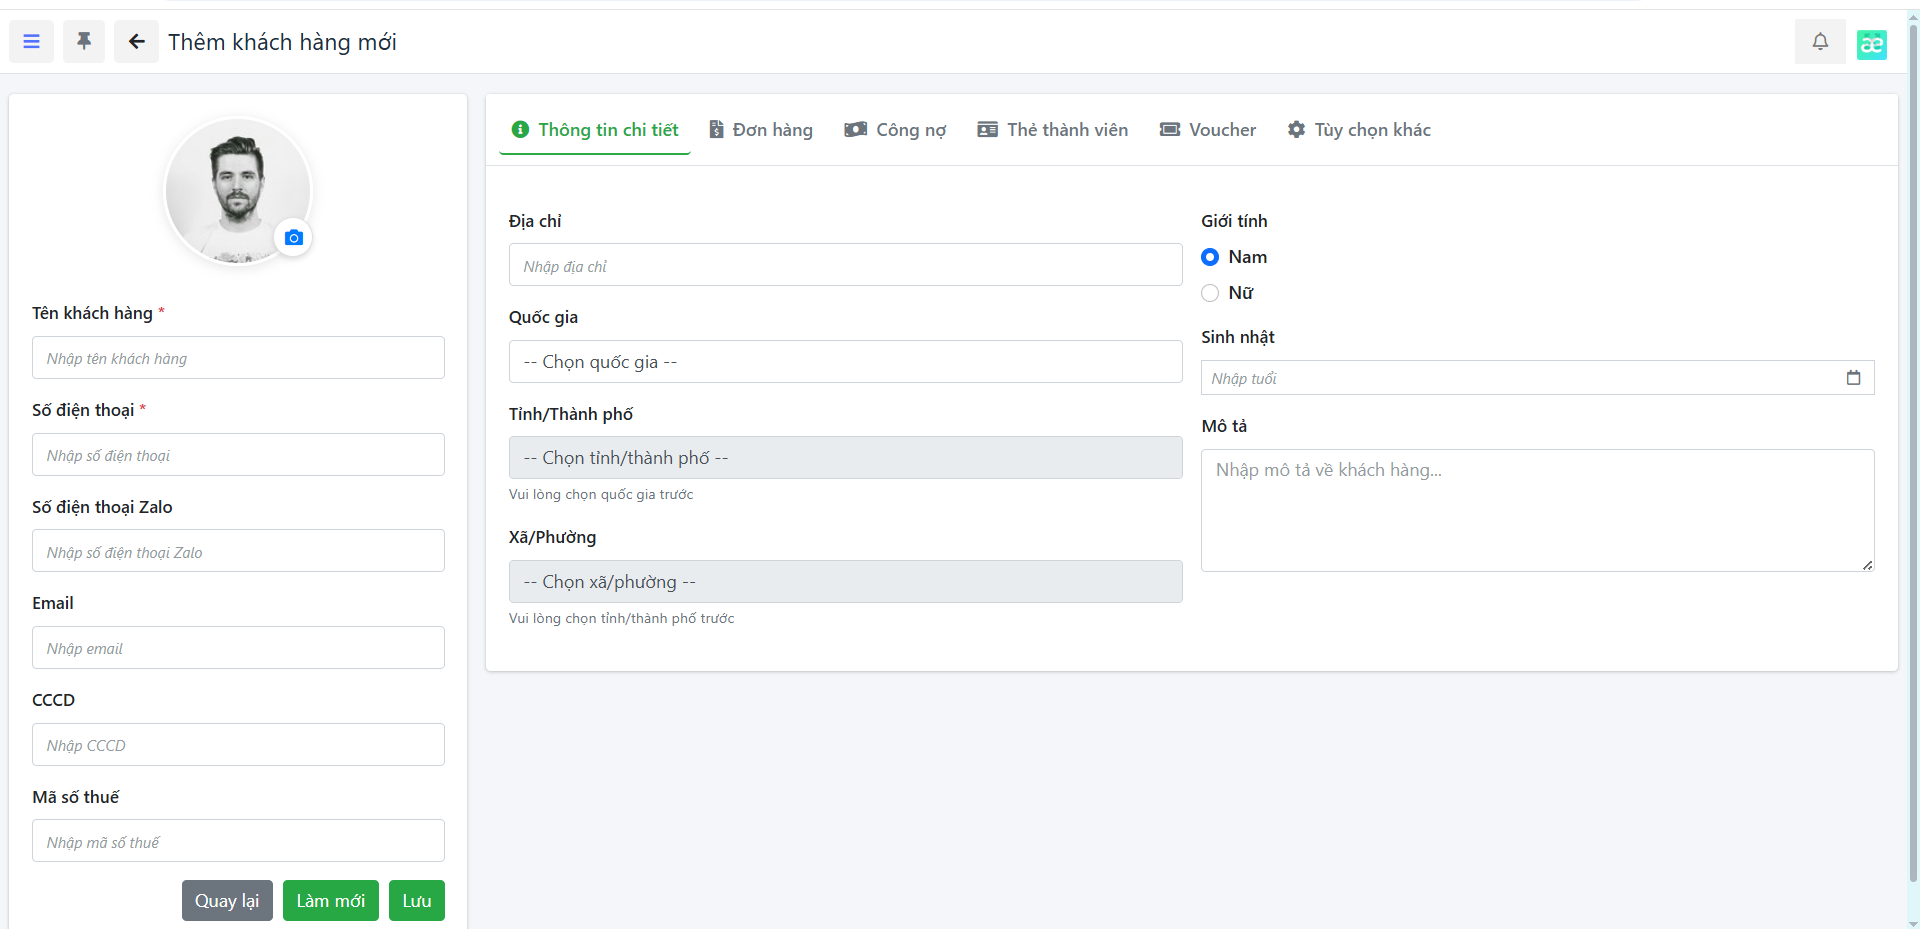
Task: Click the hamburger menu icon
Action: tap(31, 42)
